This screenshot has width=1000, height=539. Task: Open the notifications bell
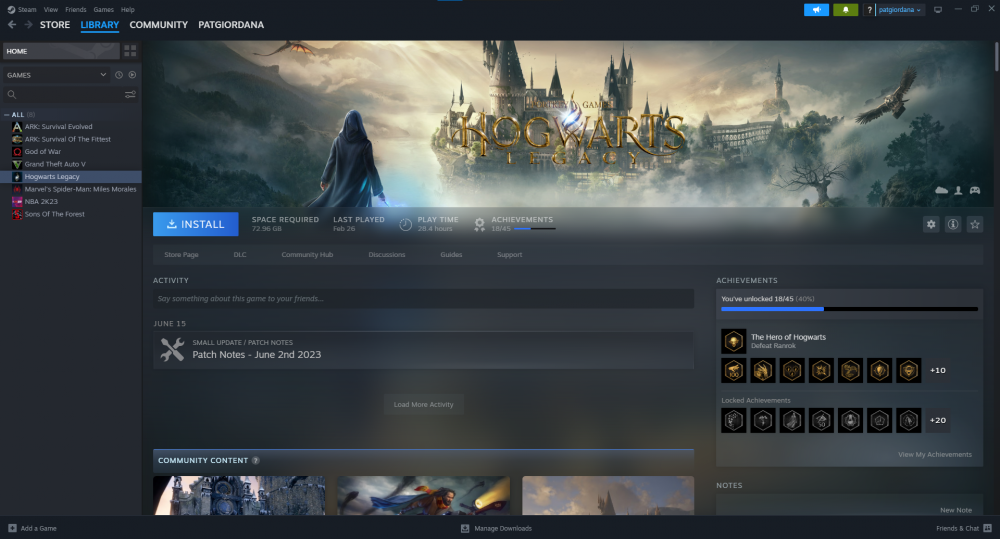846,10
